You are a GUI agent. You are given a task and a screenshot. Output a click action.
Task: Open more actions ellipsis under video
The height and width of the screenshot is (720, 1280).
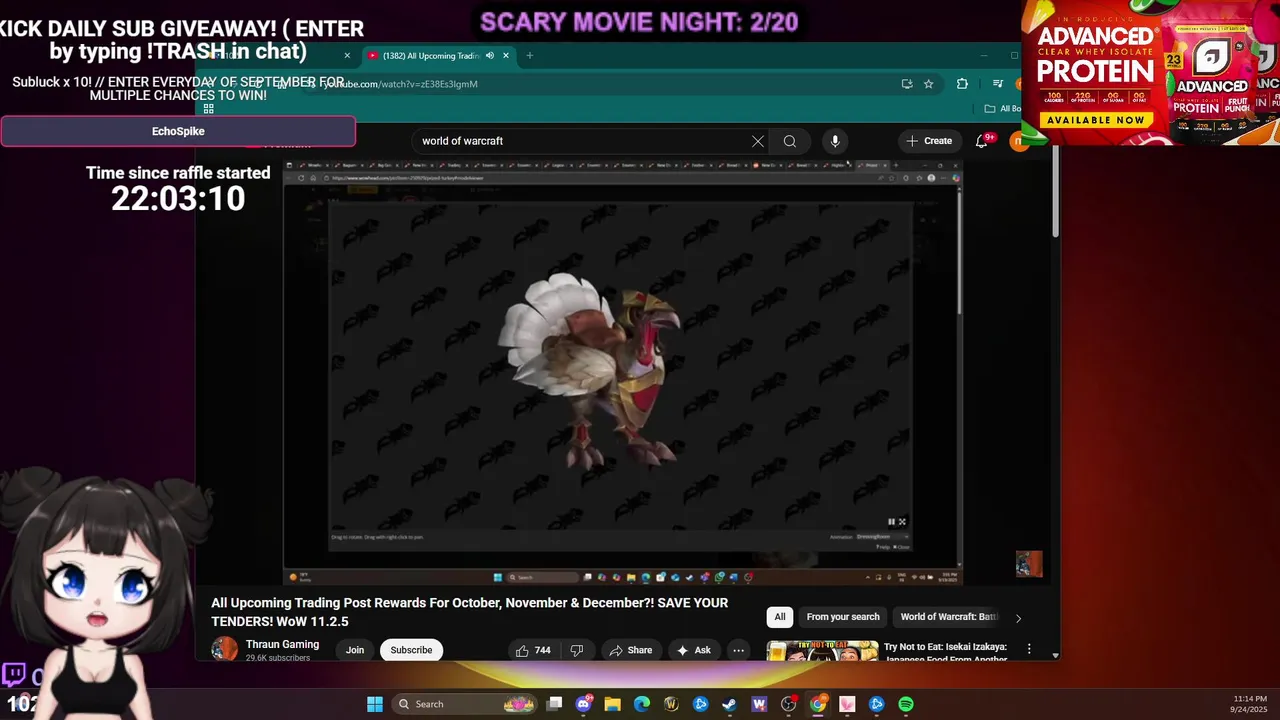tap(738, 650)
